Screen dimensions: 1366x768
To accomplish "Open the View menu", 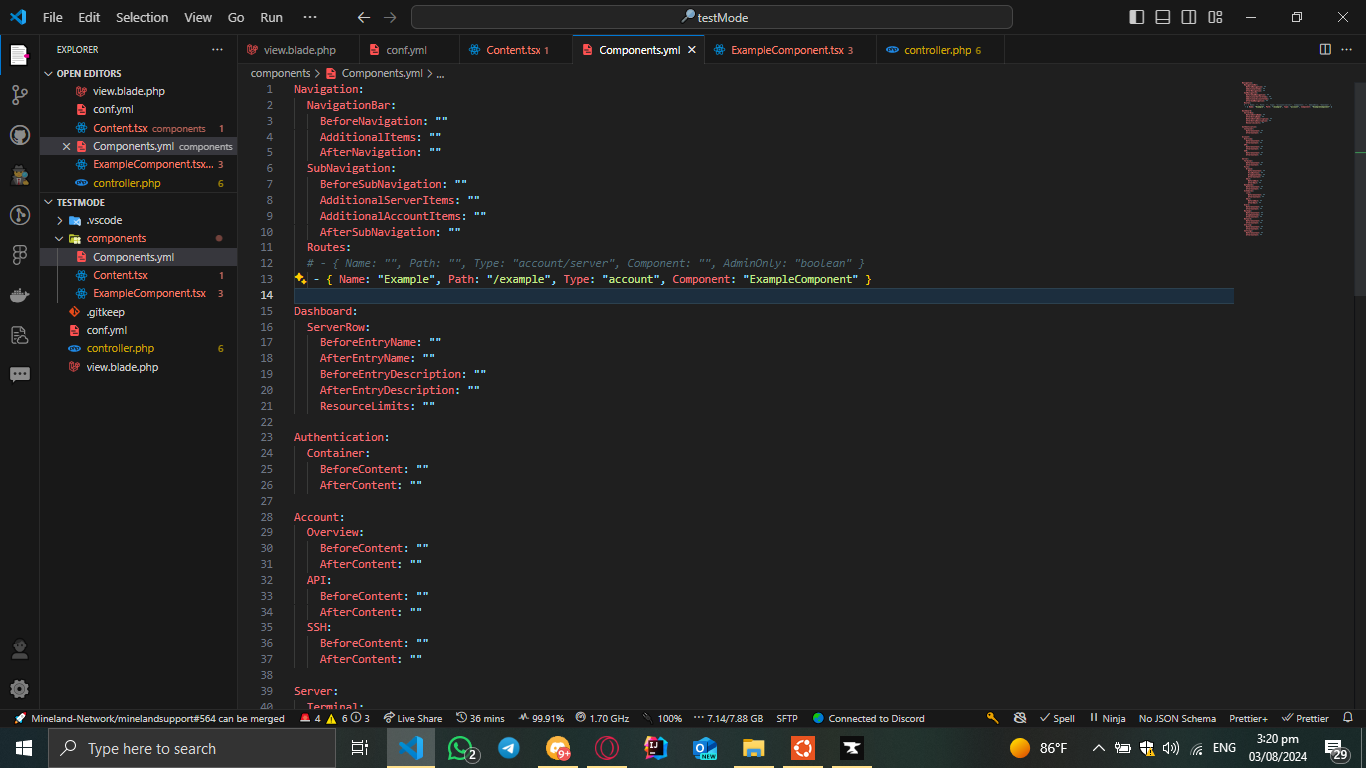I will (x=198, y=17).
